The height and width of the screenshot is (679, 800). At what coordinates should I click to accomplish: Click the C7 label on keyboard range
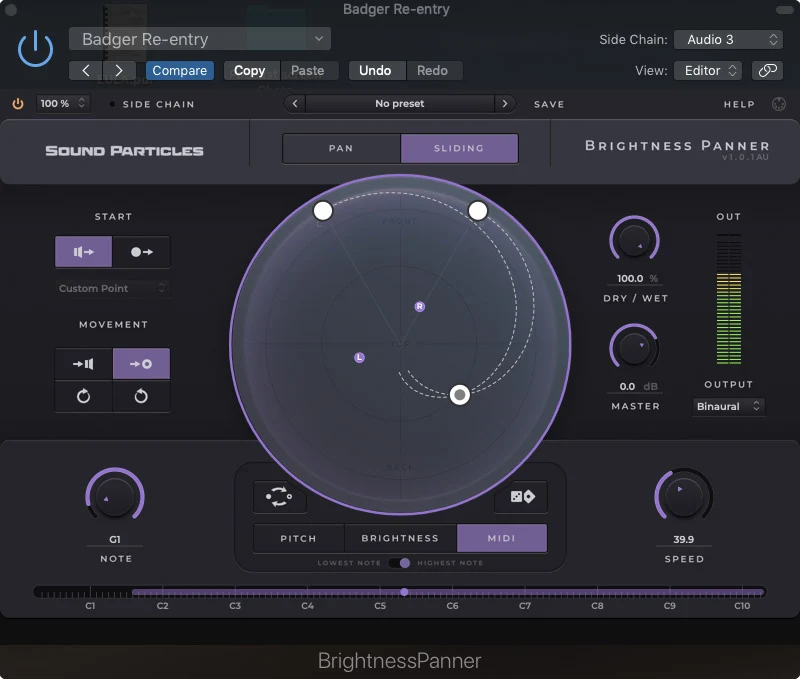pyautogui.click(x=524, y=606)
